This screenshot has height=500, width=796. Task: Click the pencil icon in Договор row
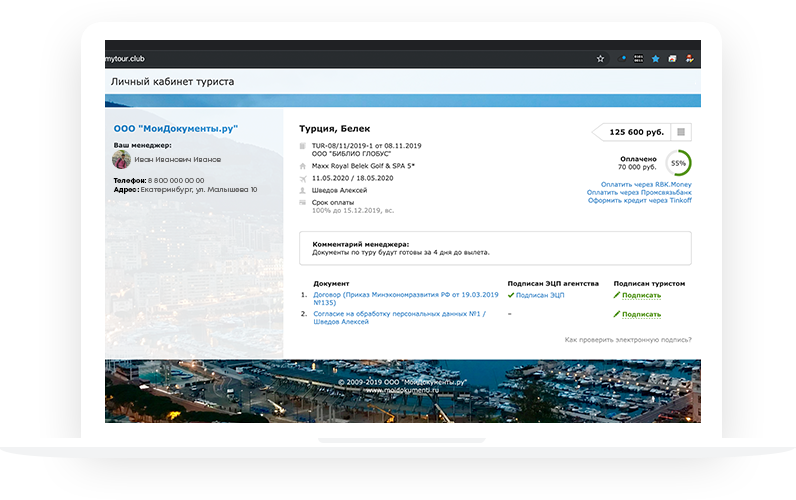click(617, 295)
